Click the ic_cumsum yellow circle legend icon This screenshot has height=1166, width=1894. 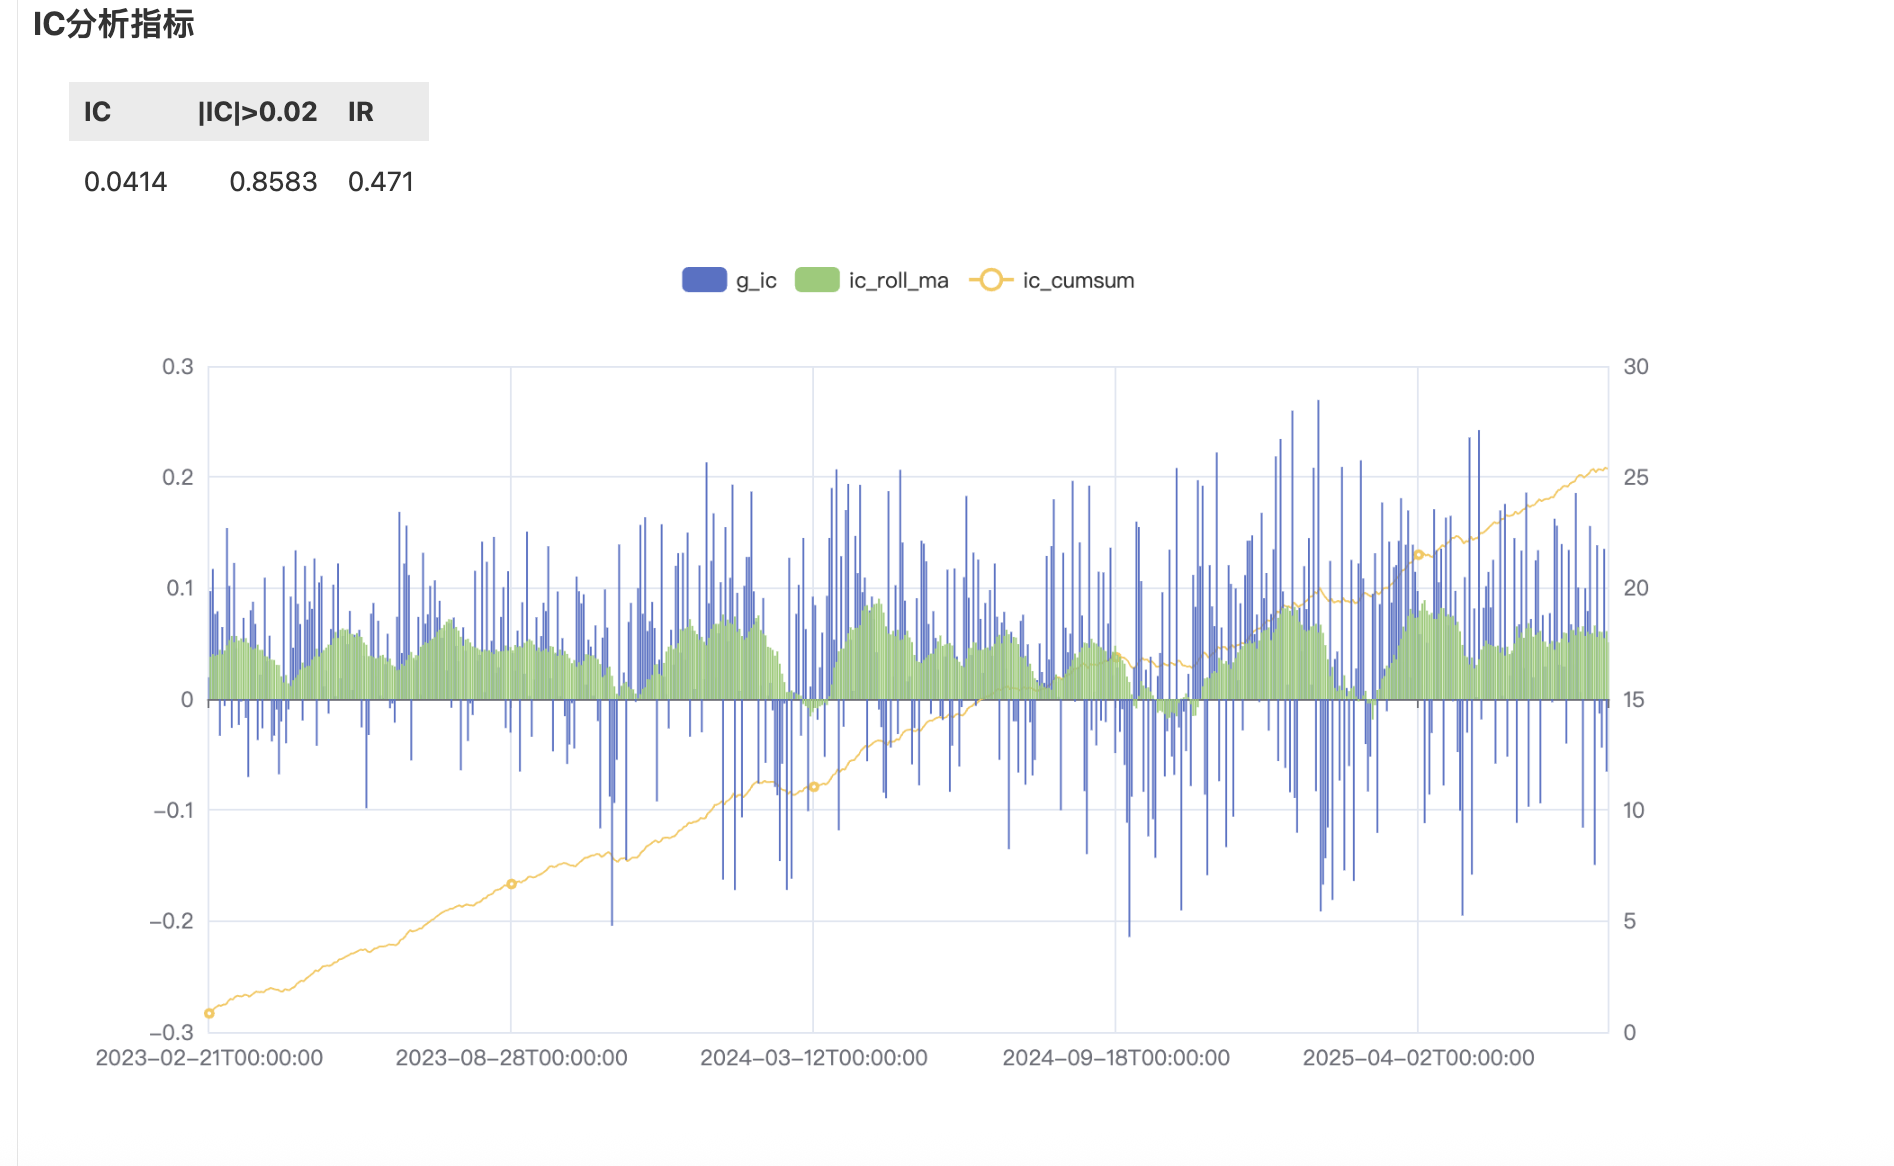click(x=990, y=280)
